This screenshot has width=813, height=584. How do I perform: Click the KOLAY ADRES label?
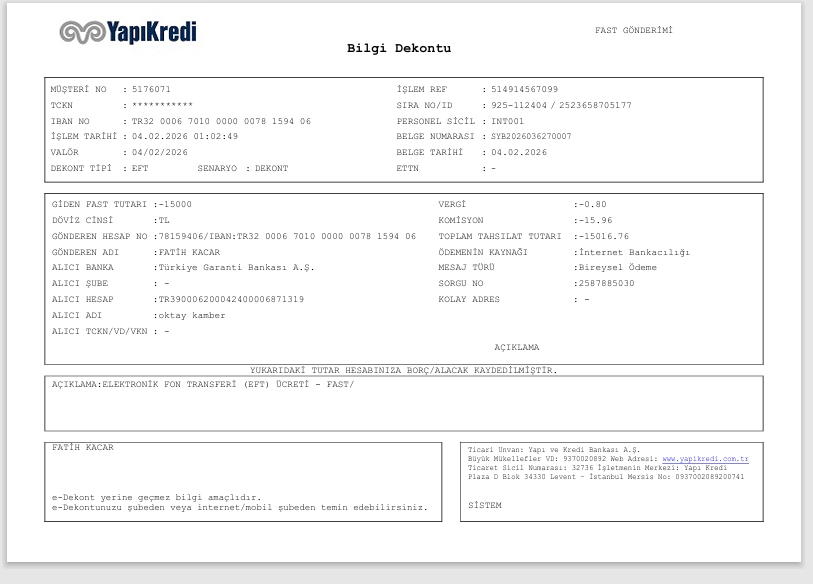(x=469, y=299)
